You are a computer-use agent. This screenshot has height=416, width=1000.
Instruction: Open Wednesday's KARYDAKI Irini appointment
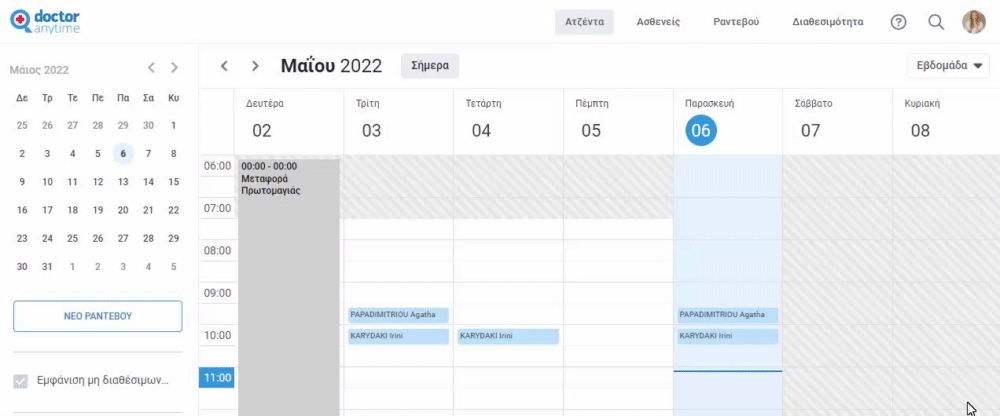tap(508, 336)
